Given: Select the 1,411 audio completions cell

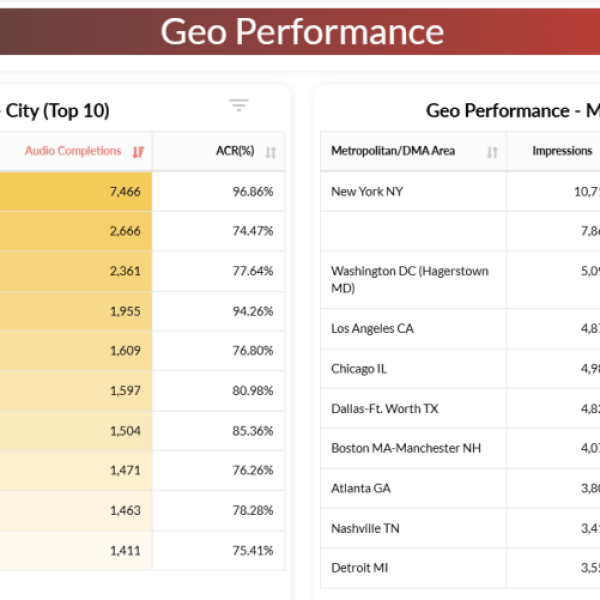Looking at the screenshot, I should point(76,551).
